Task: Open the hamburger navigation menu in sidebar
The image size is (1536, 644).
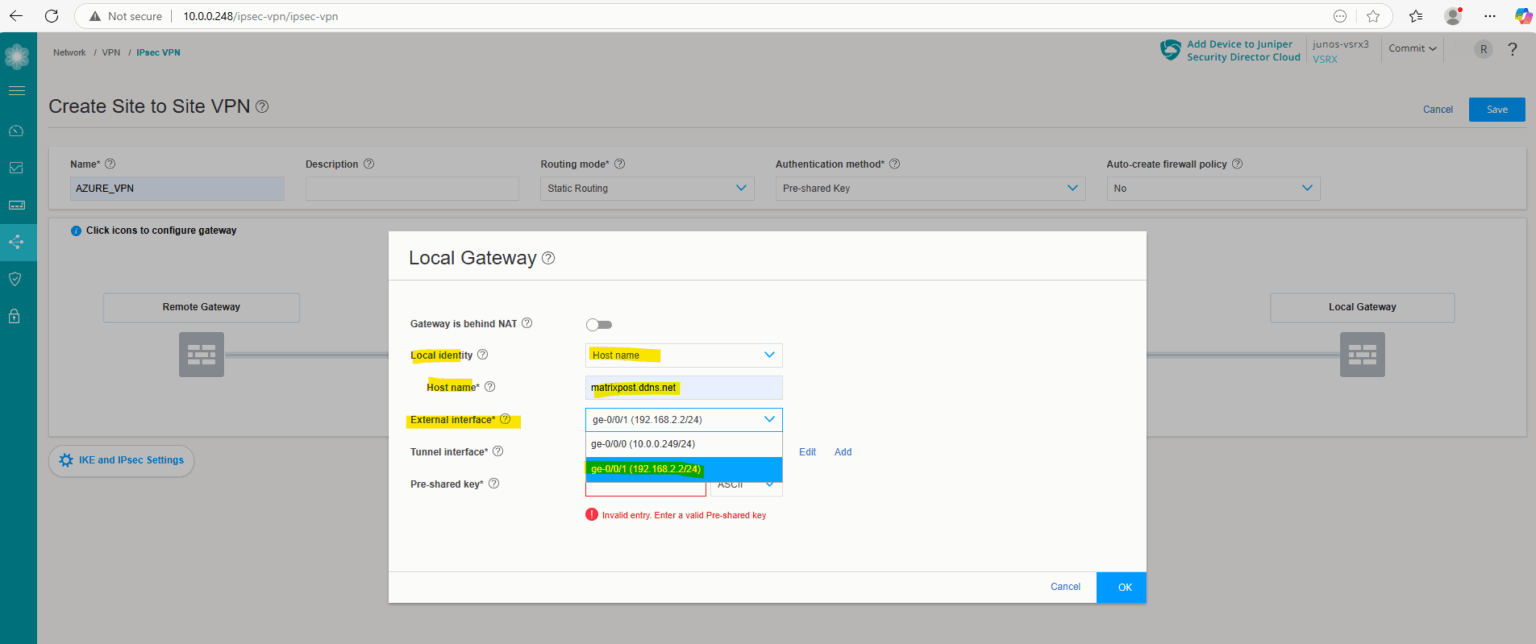Action: (16, 90)
